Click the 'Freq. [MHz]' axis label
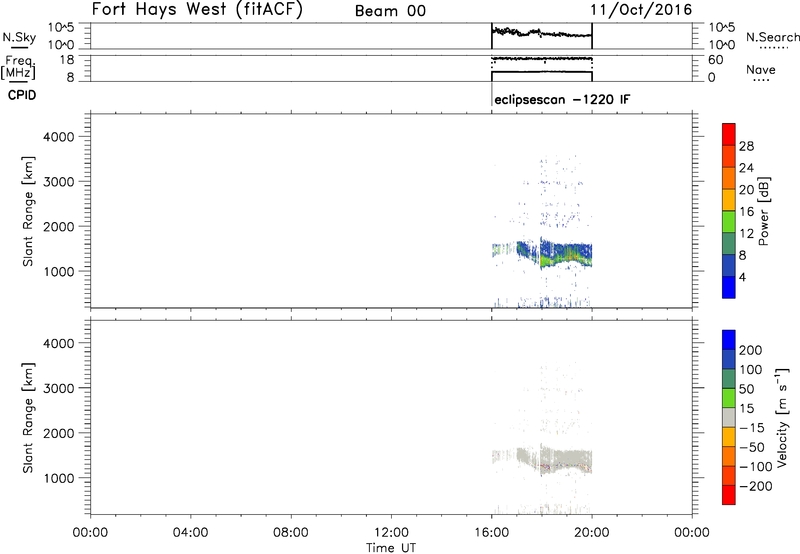800x554 pixels. [x=19, y=67]
